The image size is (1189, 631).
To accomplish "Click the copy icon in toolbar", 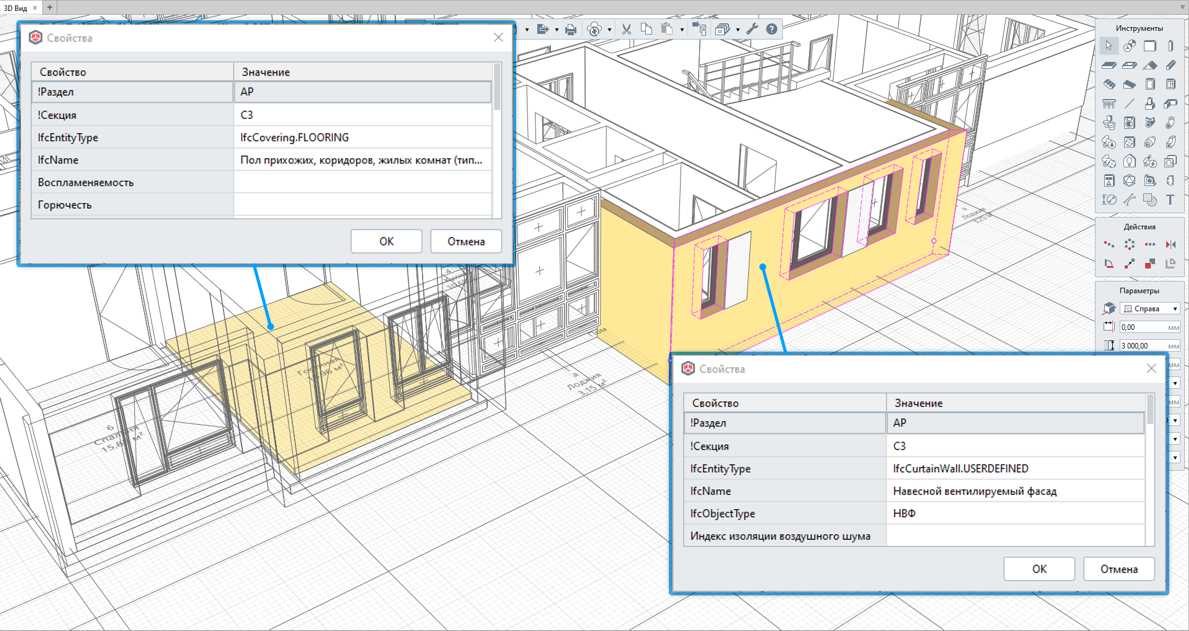I will (x=646, y=30).
